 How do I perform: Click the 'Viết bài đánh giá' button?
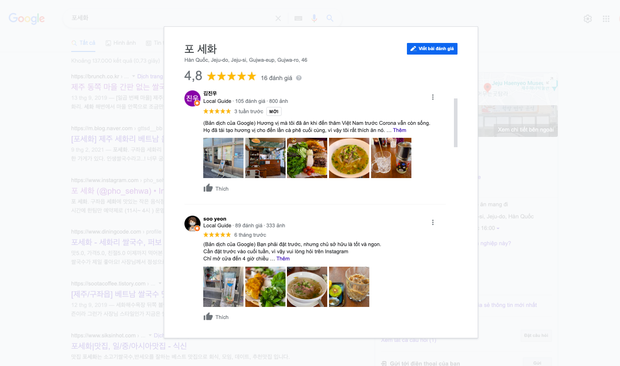point(432,49)
